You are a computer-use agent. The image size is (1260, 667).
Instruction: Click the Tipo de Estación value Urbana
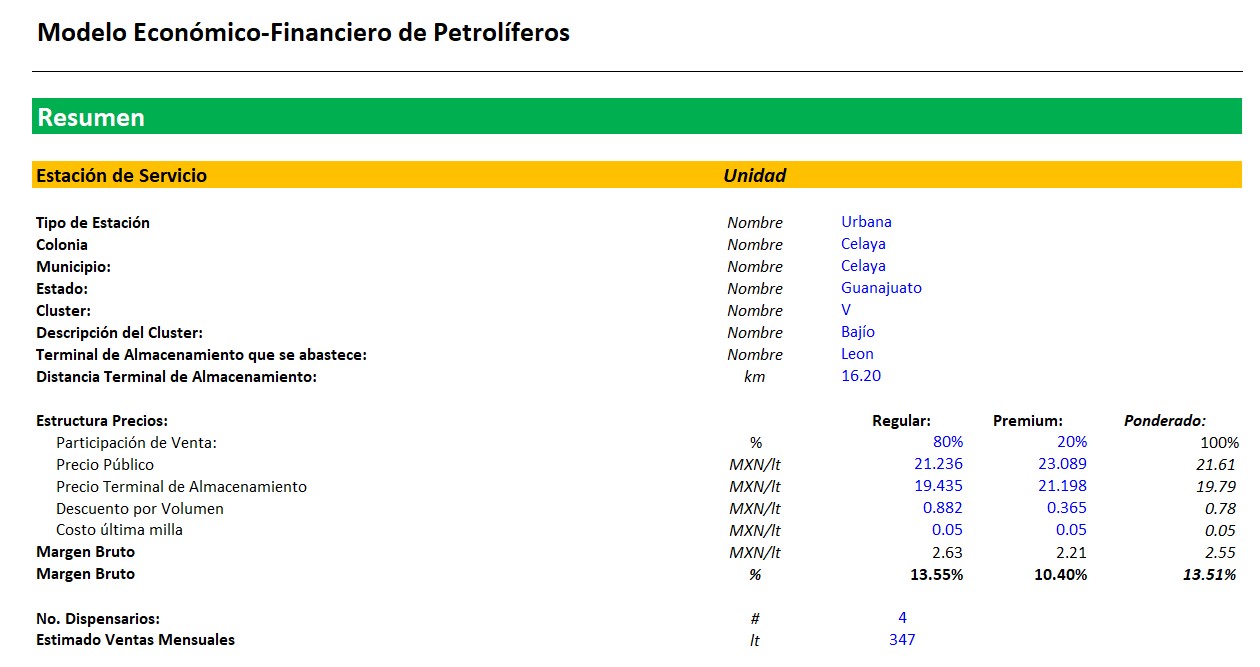point(866,222)
